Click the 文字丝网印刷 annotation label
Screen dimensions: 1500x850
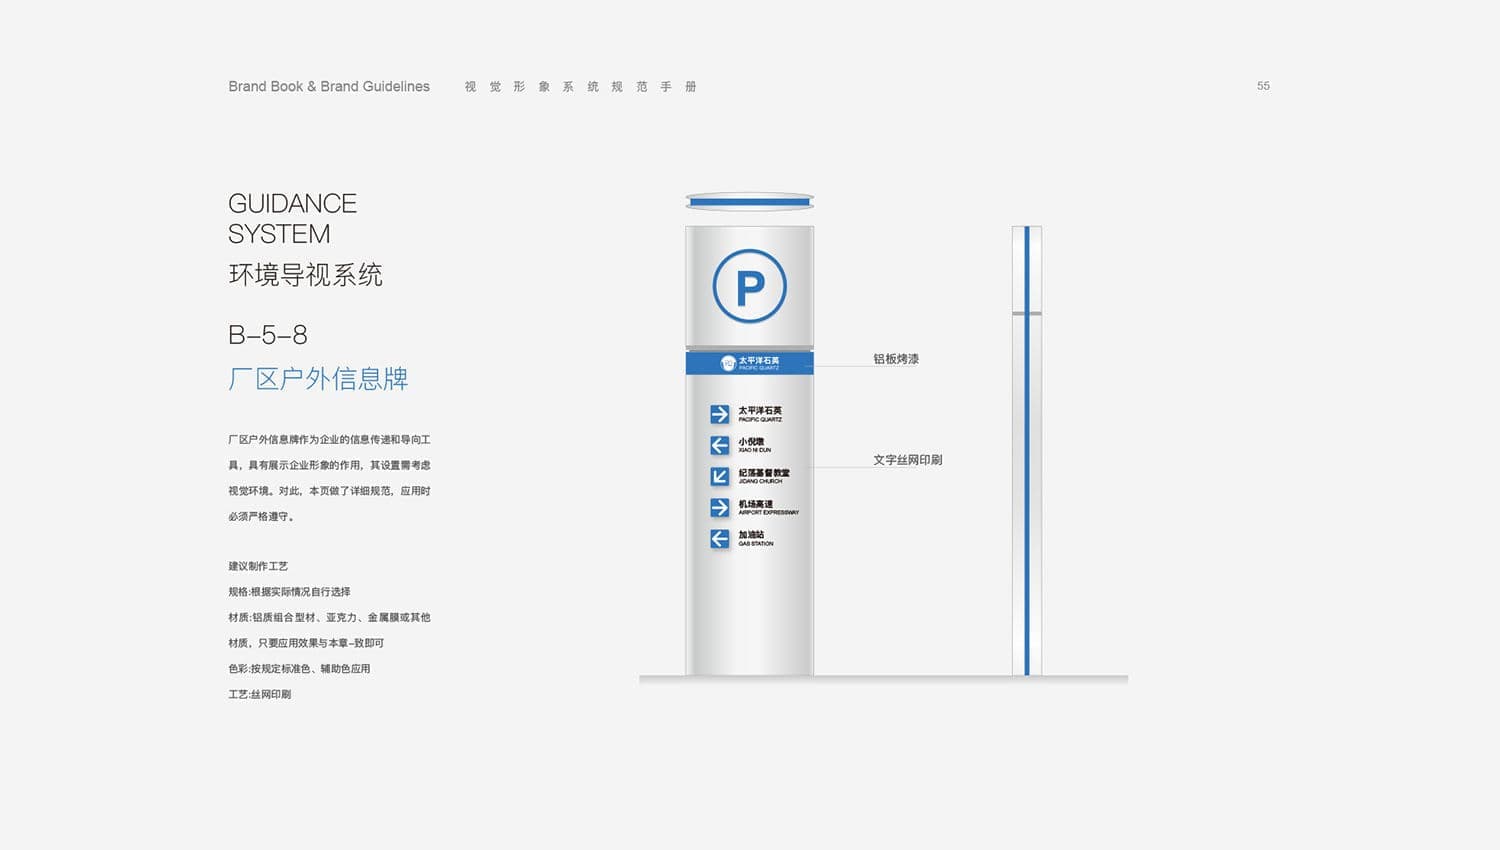(907, 460)
